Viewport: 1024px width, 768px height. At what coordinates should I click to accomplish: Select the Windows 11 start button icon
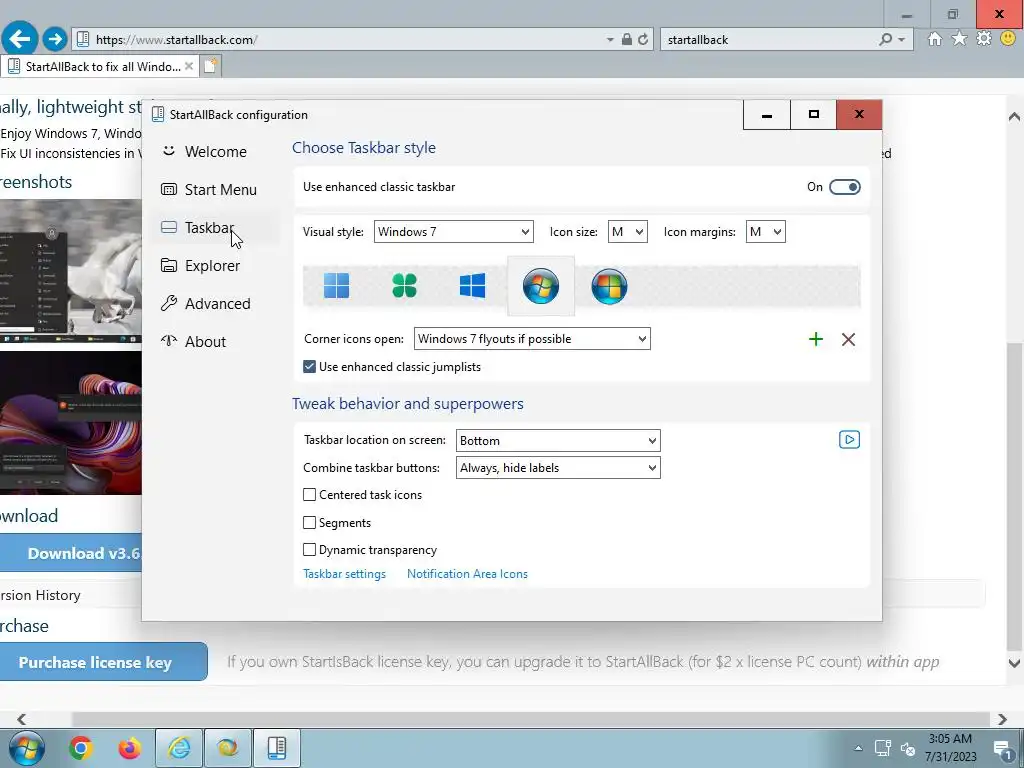tap(336, 285)
